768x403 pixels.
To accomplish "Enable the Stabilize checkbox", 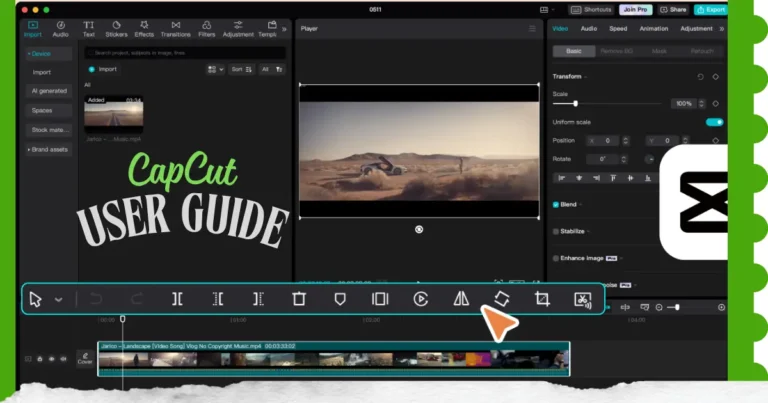I will (x=555, y=231).
